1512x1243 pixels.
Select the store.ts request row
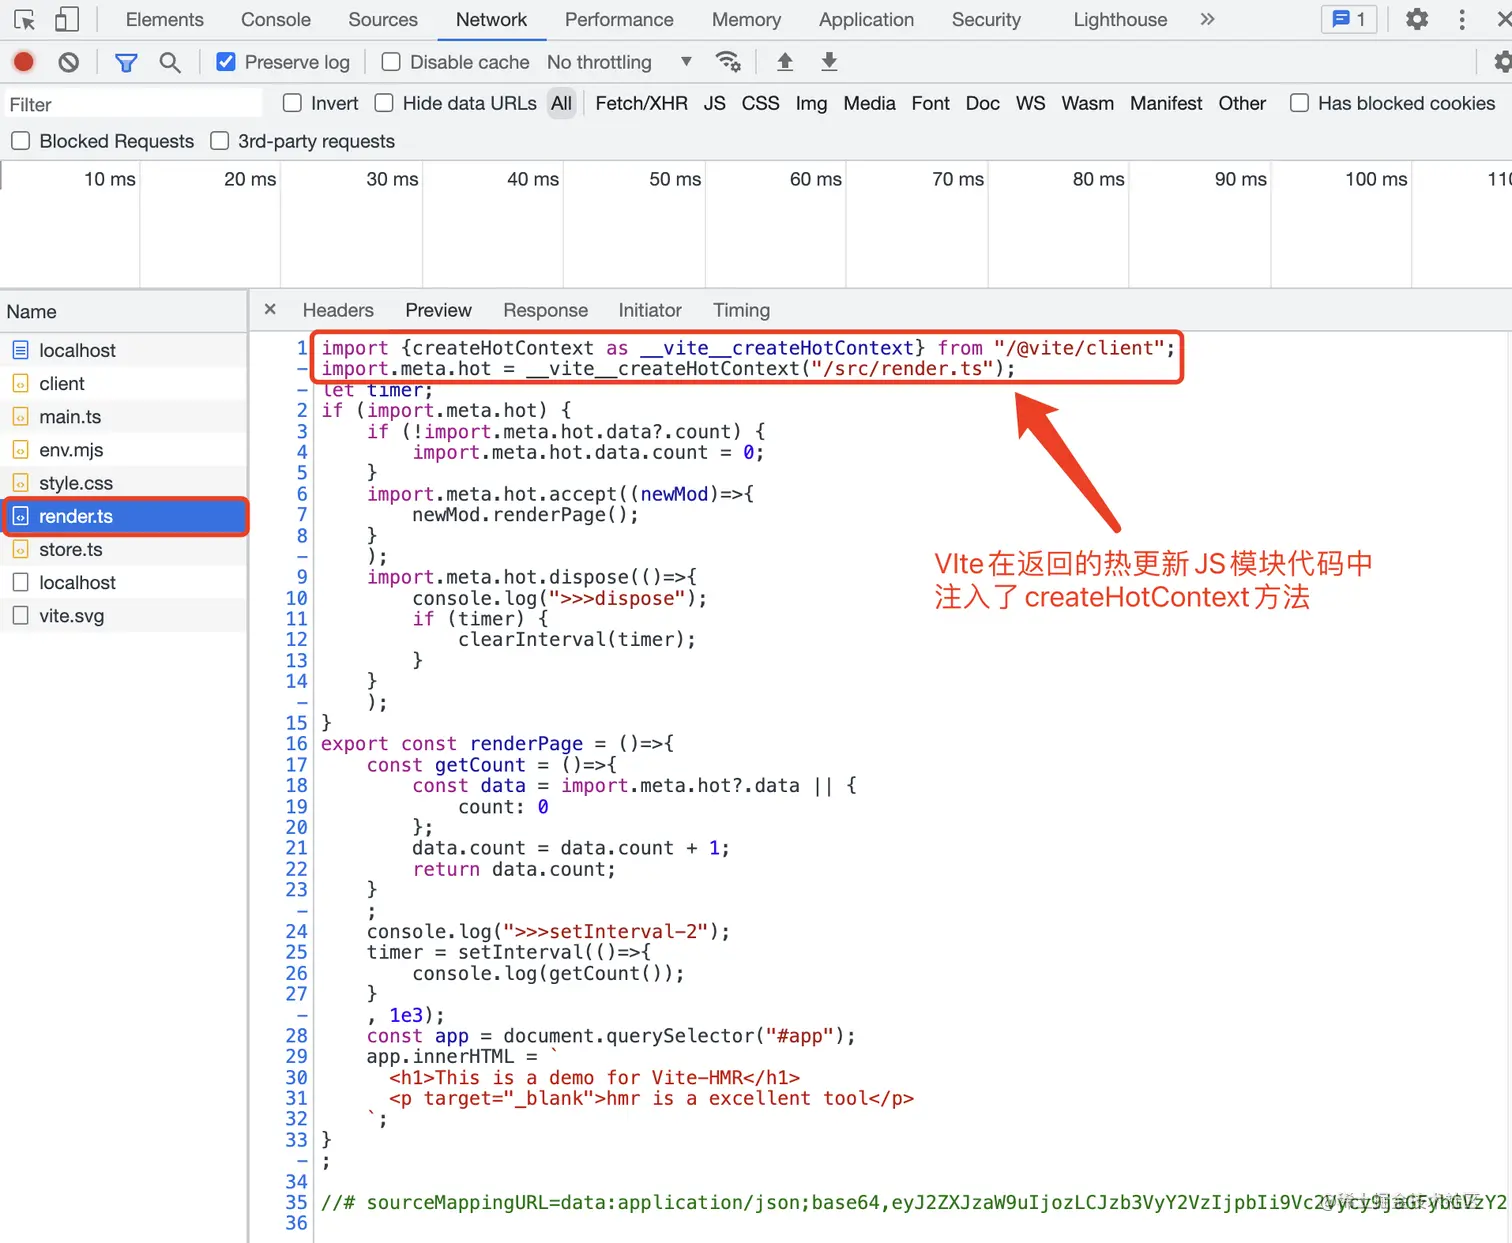123,549
